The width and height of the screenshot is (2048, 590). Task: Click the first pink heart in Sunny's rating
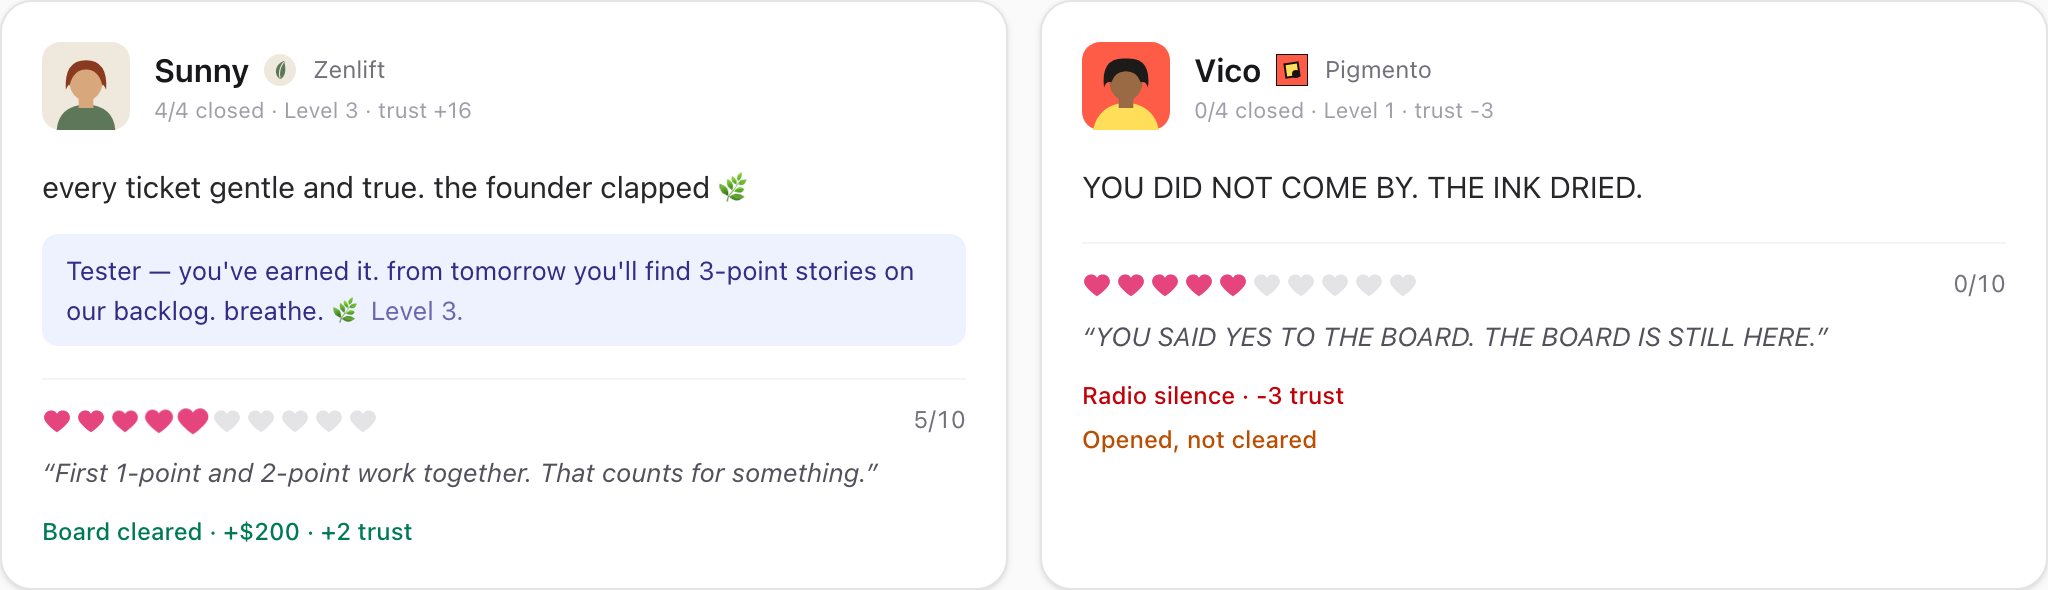click(57, 421)
